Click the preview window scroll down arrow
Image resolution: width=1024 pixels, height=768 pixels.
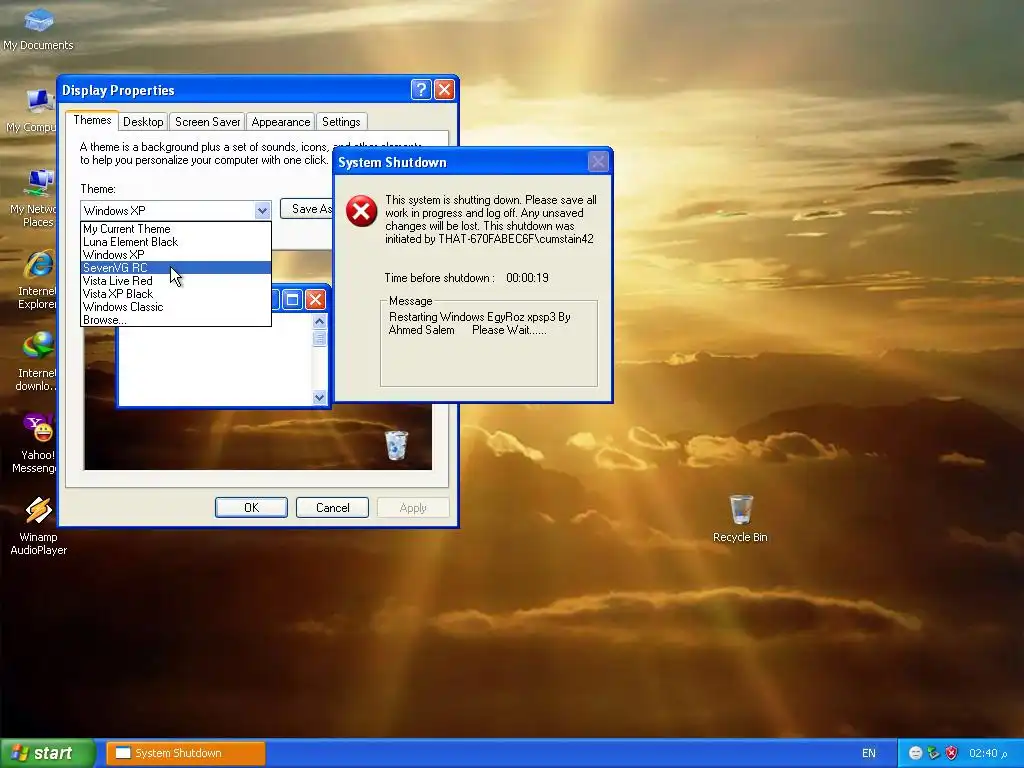319,397
